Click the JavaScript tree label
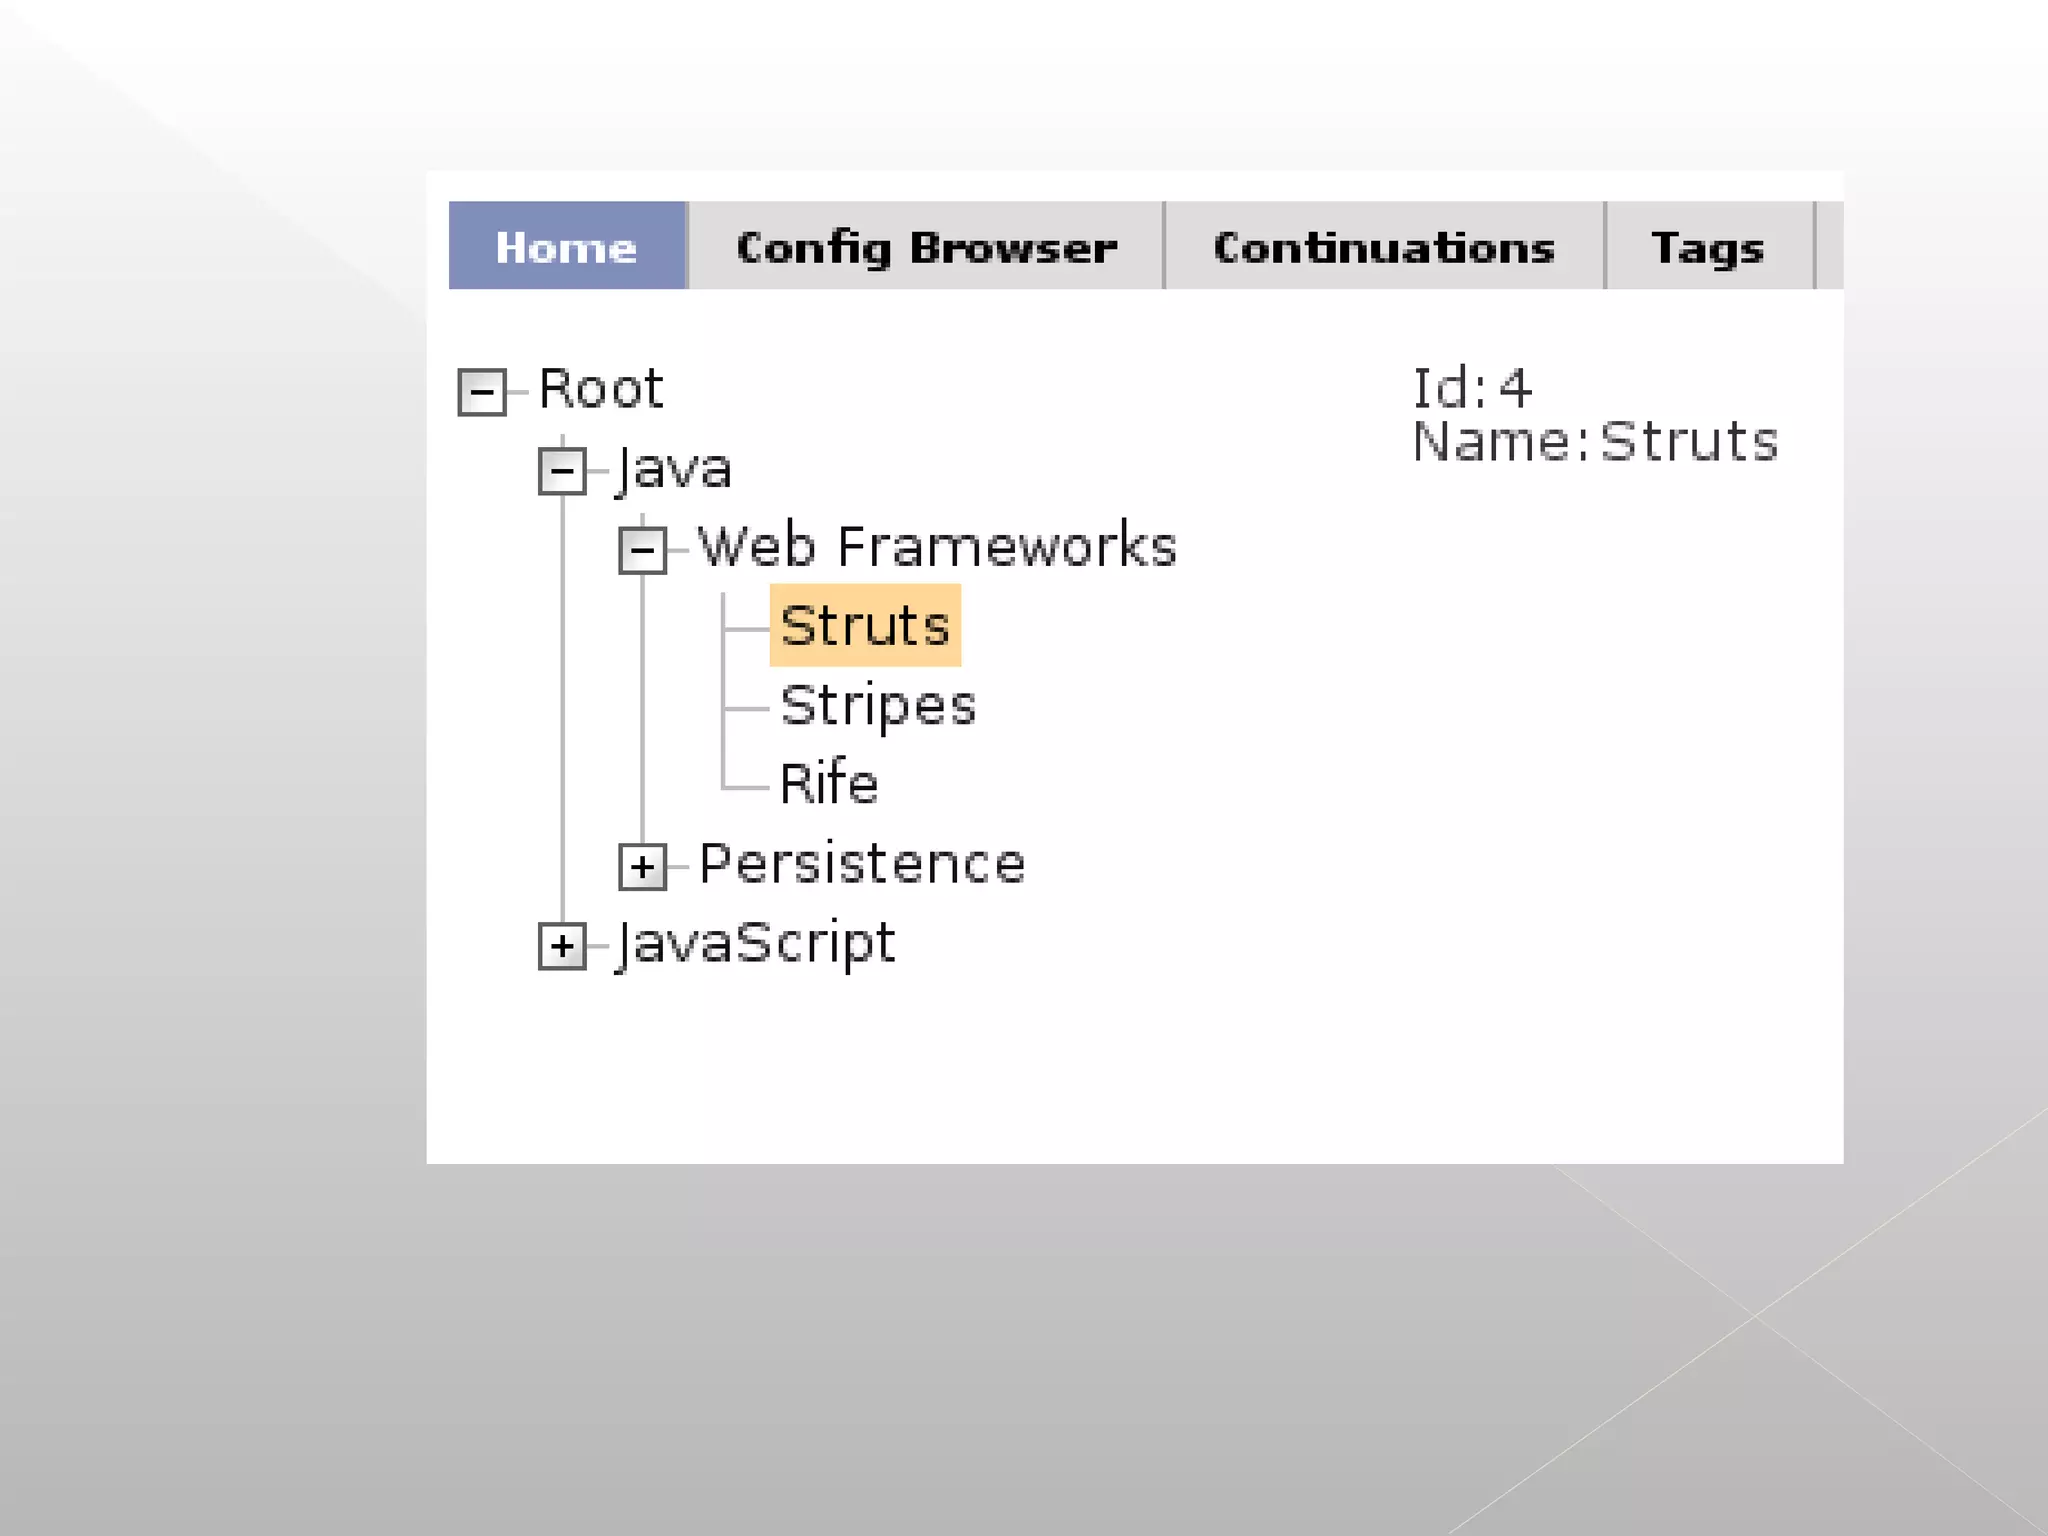 coord(757,943)
